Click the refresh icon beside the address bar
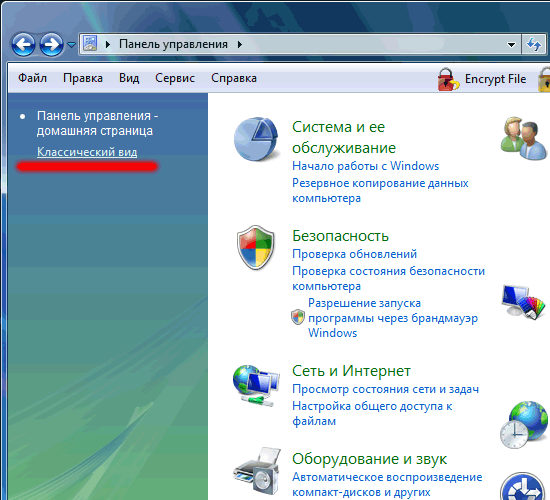This screenshot has height=500, width=550. [534, 45]
